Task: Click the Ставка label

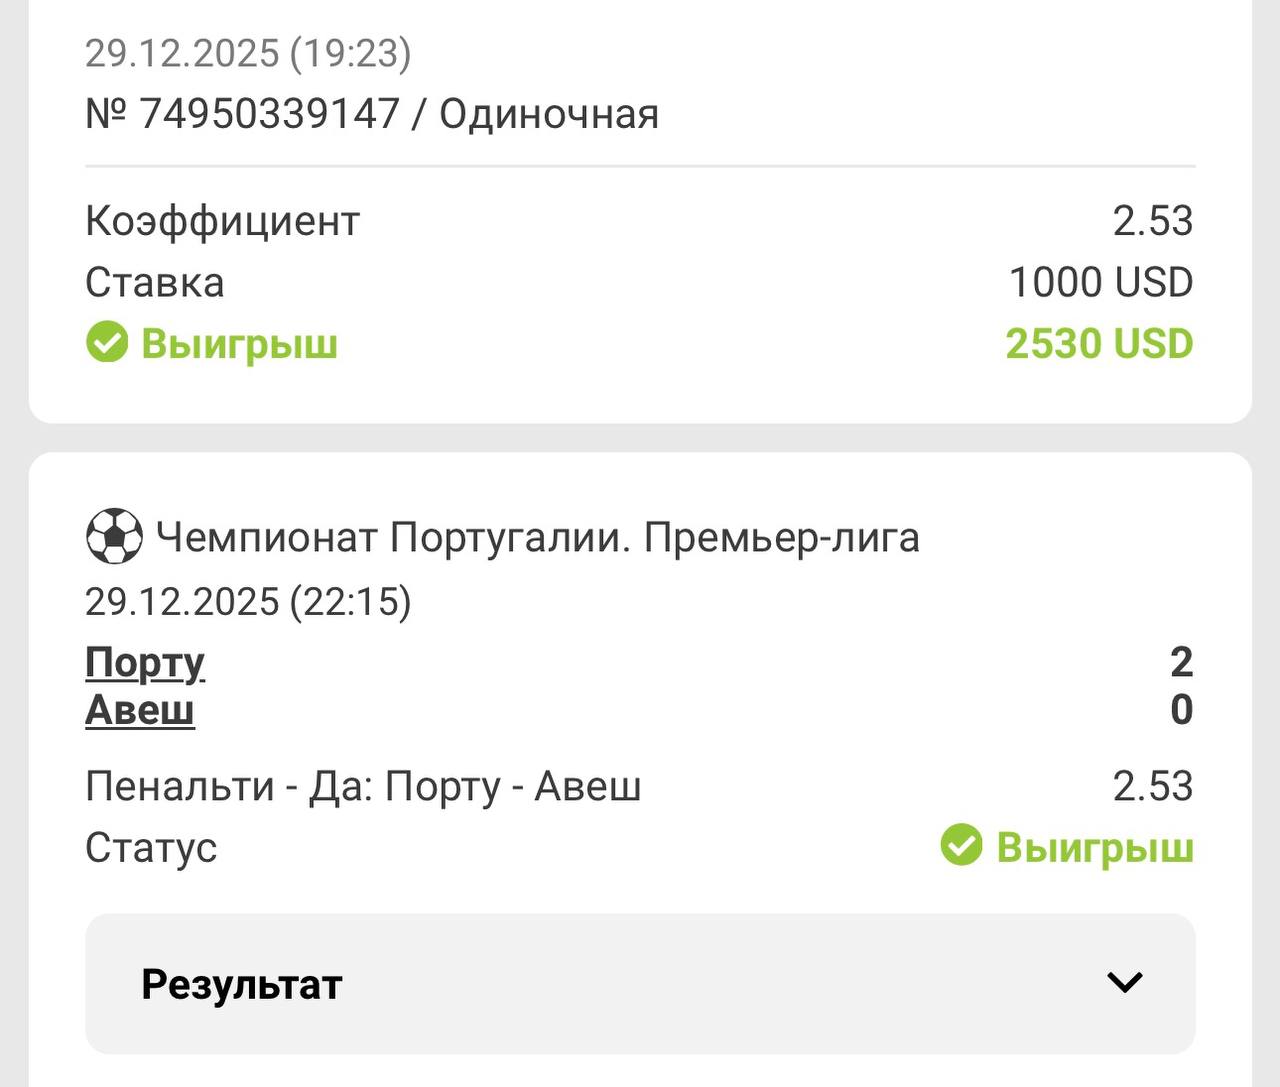Action: (x=155, y=282)
